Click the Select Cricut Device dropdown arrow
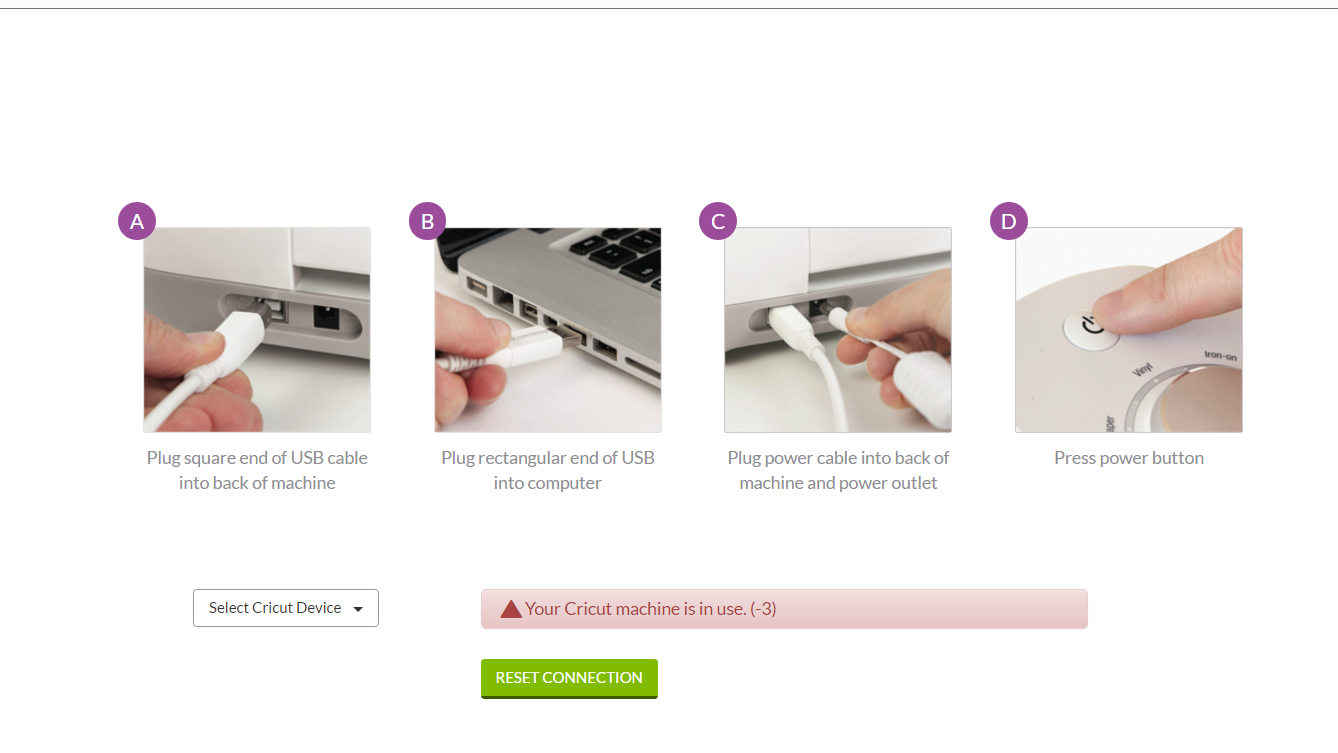1338x753 pixels. coord(358,609)
